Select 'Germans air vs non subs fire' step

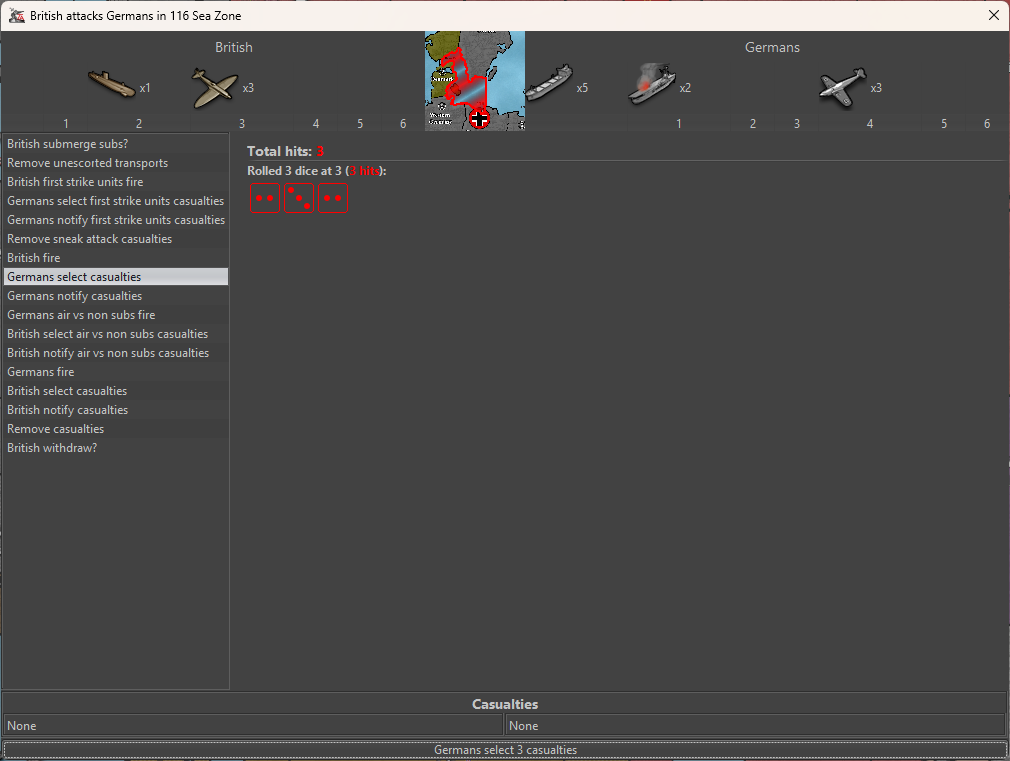(x=81, y=315)
